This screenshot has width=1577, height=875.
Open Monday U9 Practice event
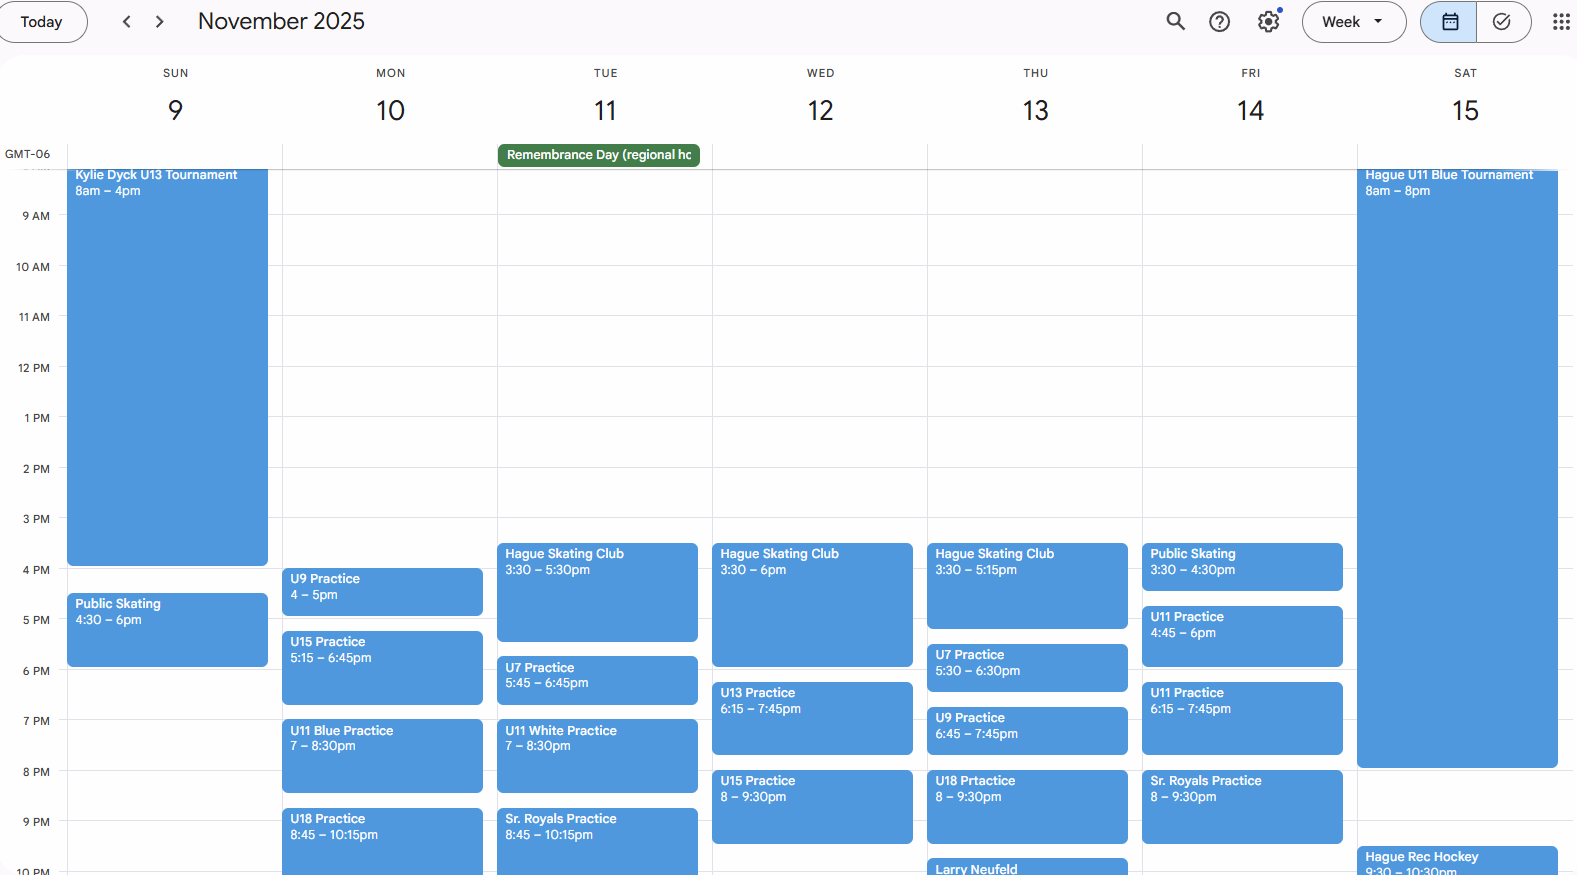[382, 592]
